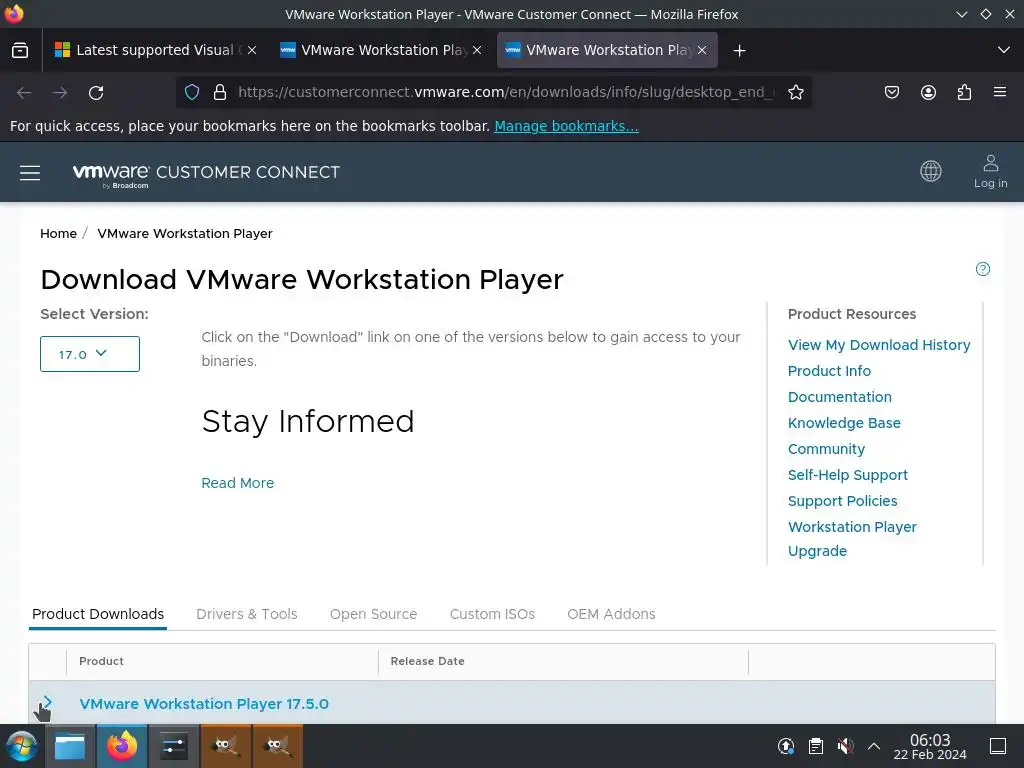The image size is (1024, 768).
Task: Click Firefox icon in taskbar
Action: pyautogui.click(x=122, y=746)
